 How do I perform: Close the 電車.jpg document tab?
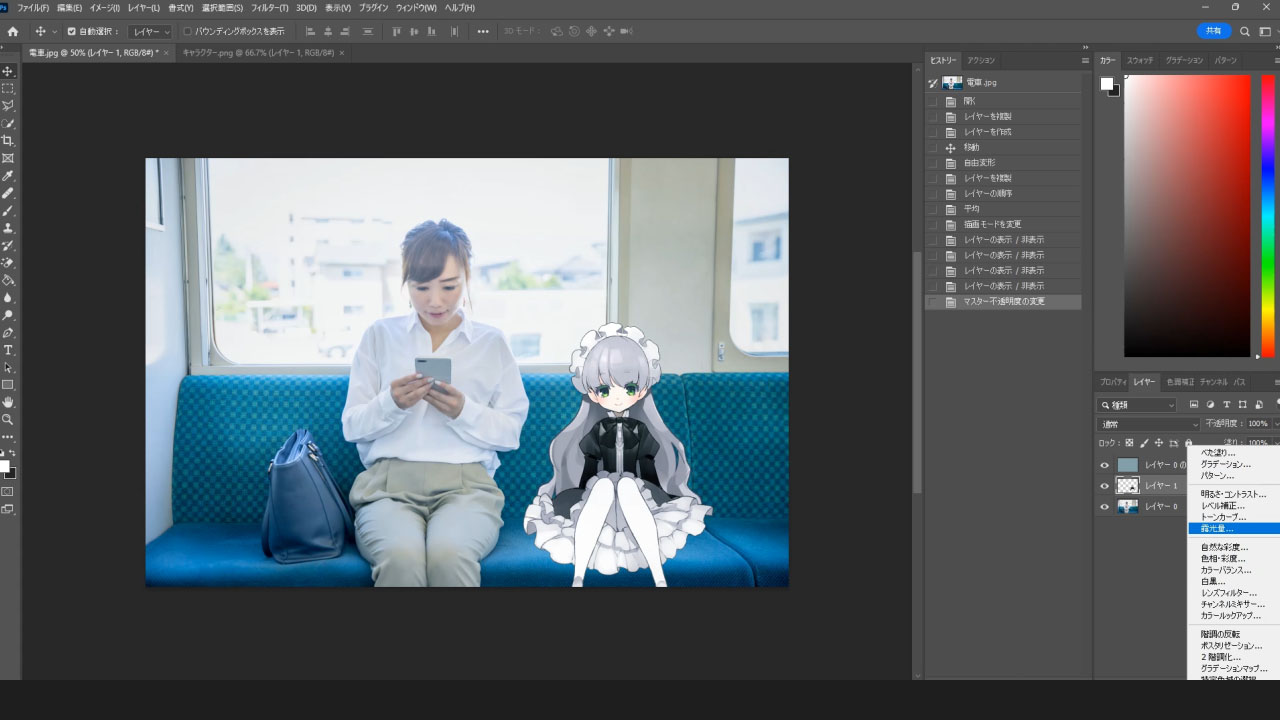[167, 52]
